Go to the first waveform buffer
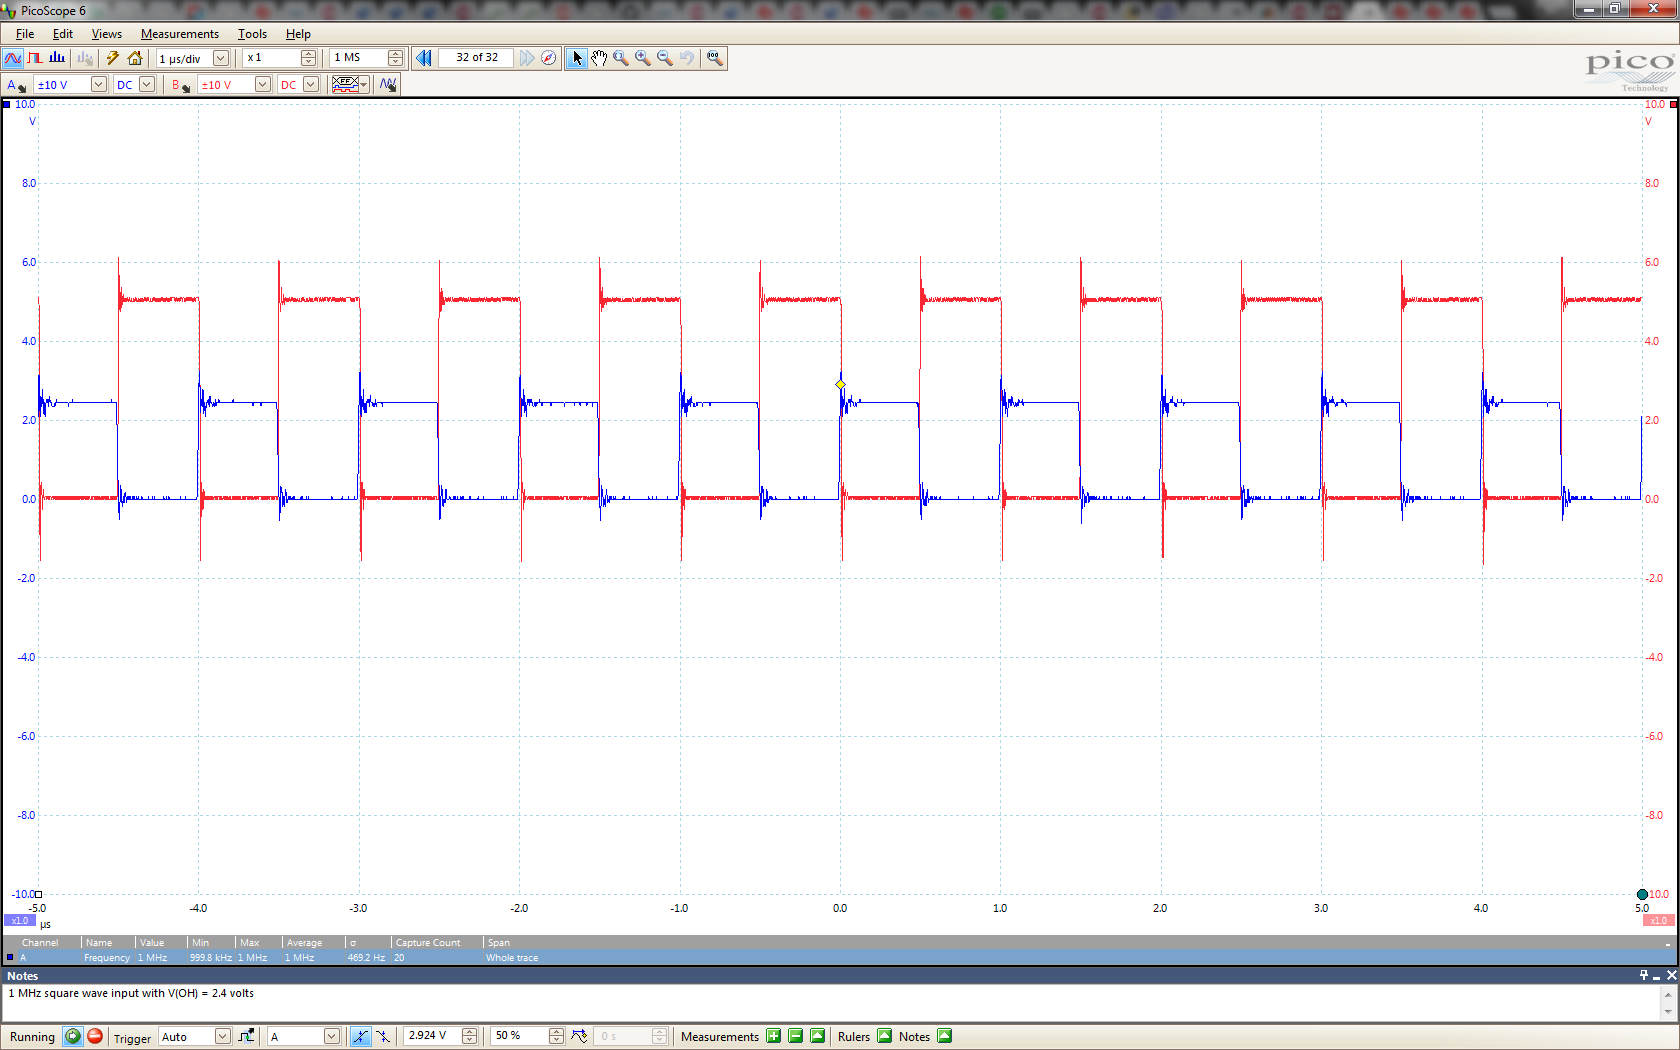Viewport: 1680px width, 1050px height. click(x=424, y=58)
